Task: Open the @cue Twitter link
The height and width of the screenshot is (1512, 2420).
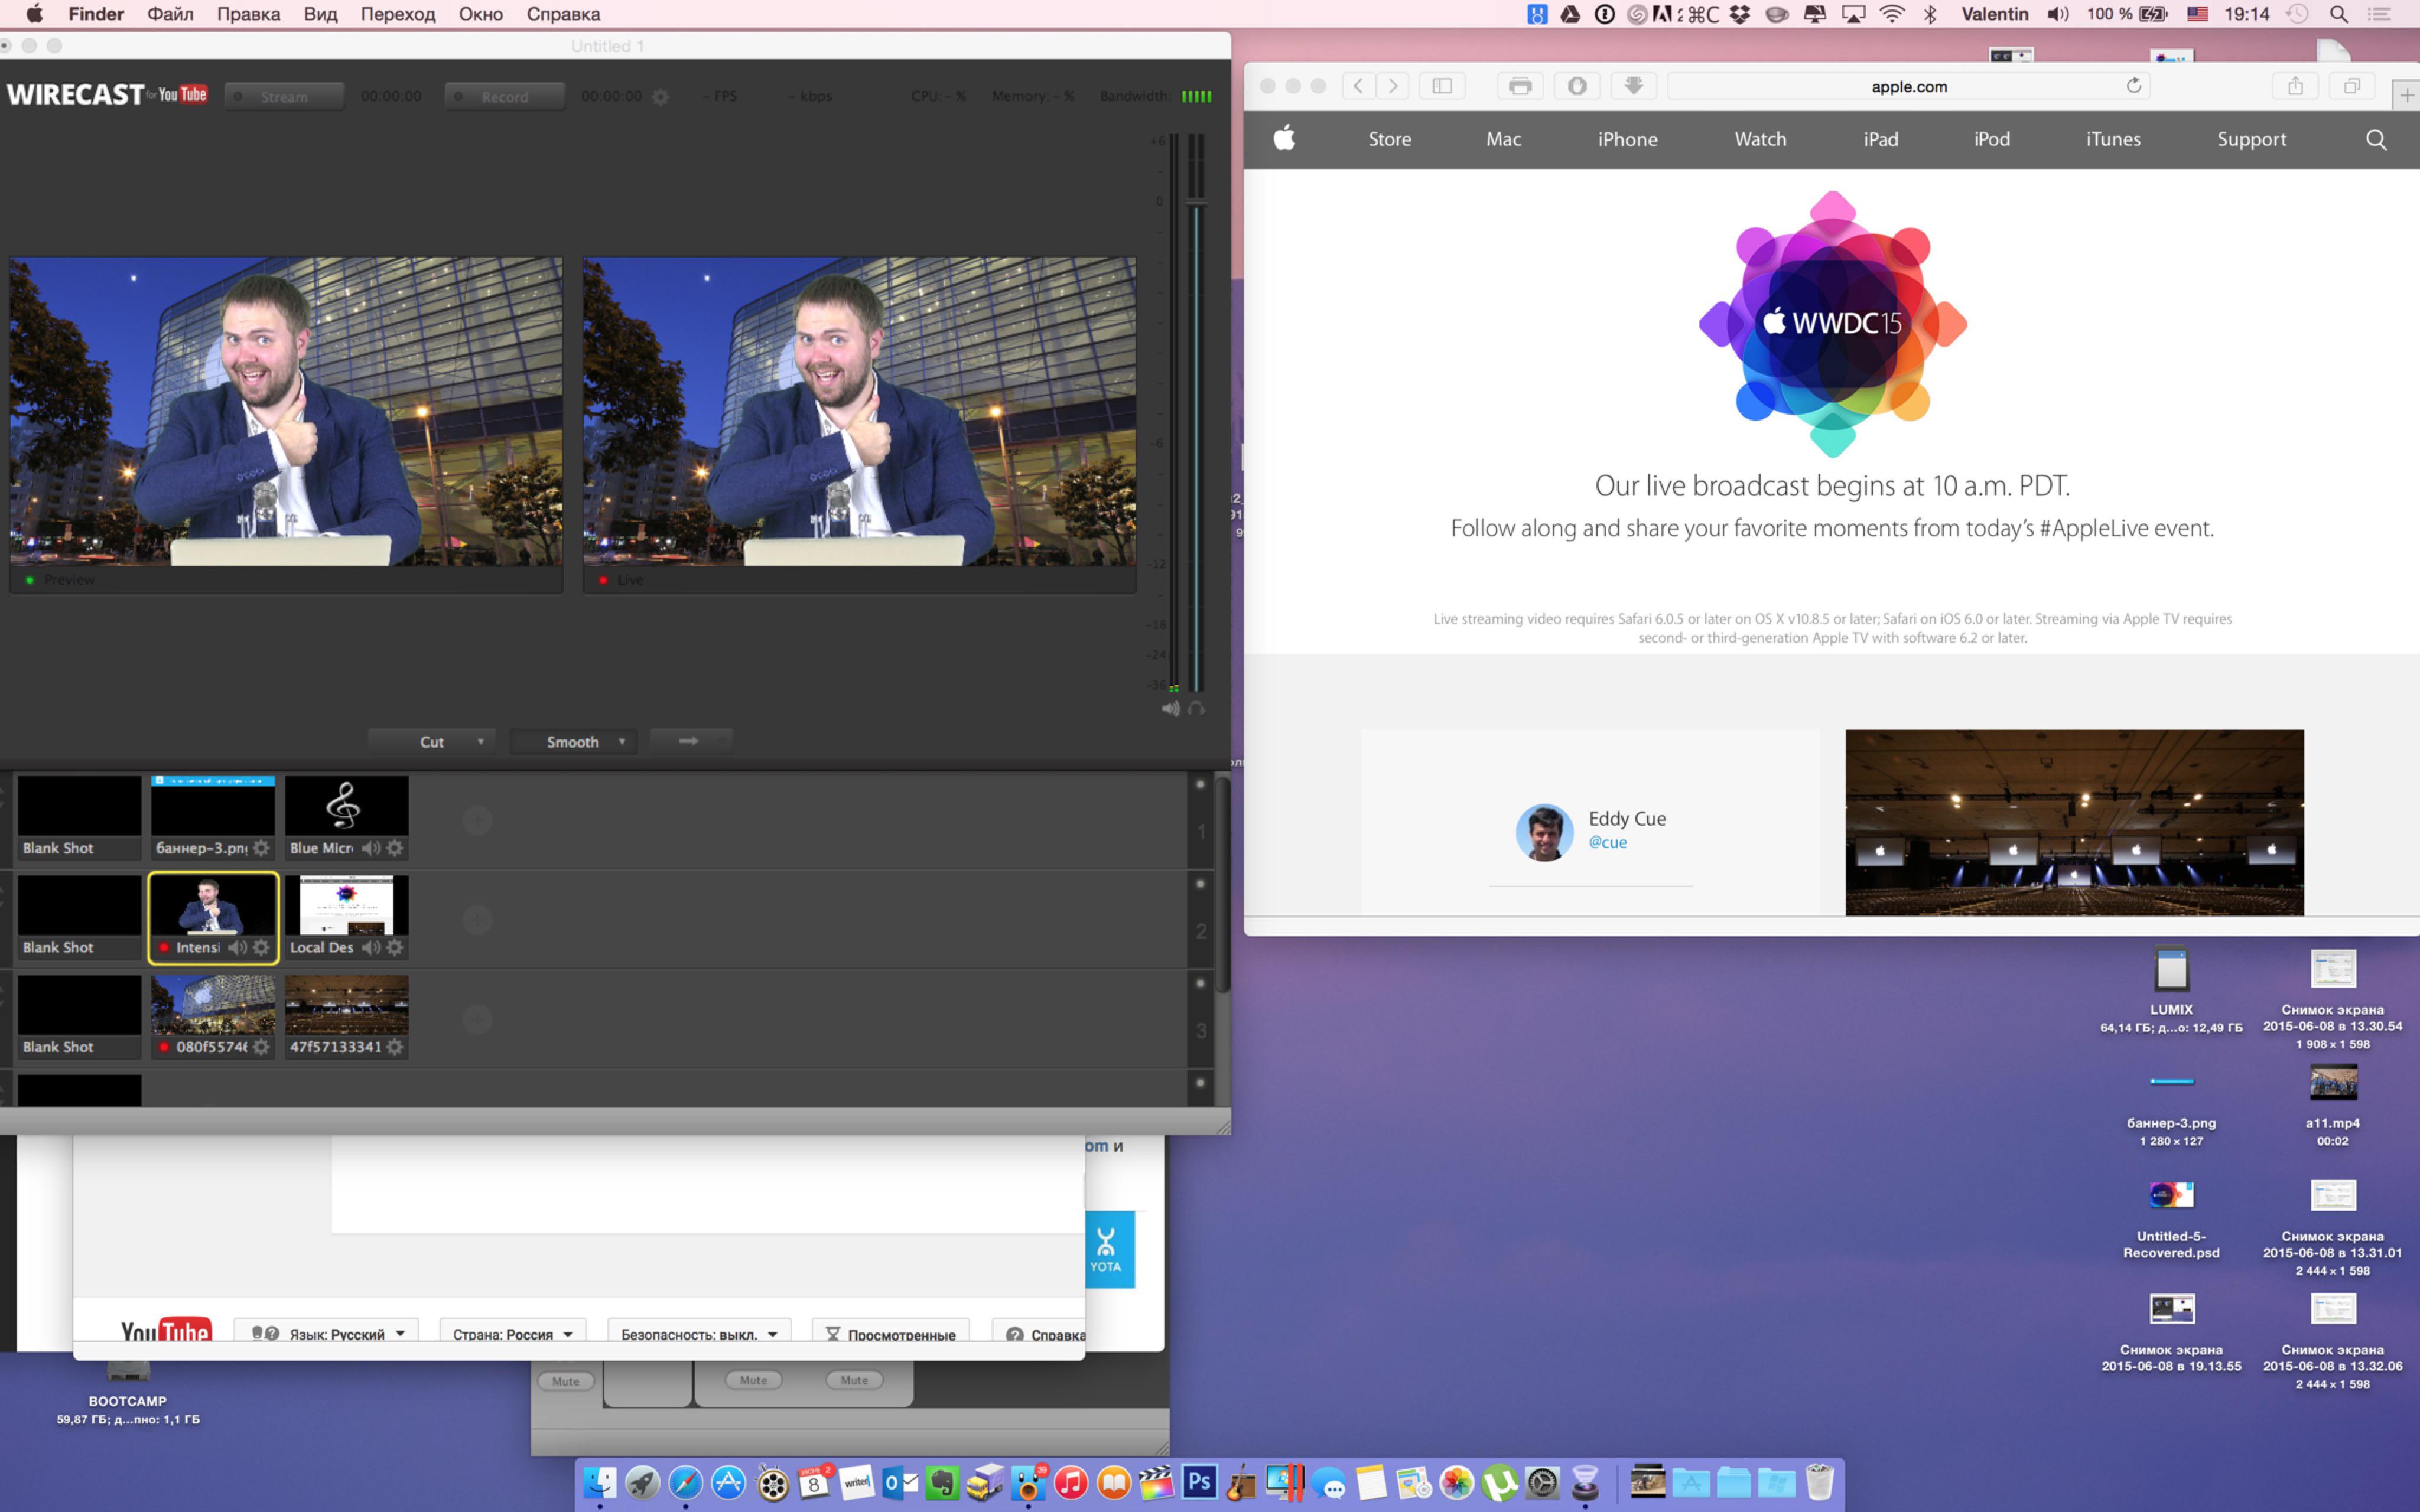Action: 1607,842
